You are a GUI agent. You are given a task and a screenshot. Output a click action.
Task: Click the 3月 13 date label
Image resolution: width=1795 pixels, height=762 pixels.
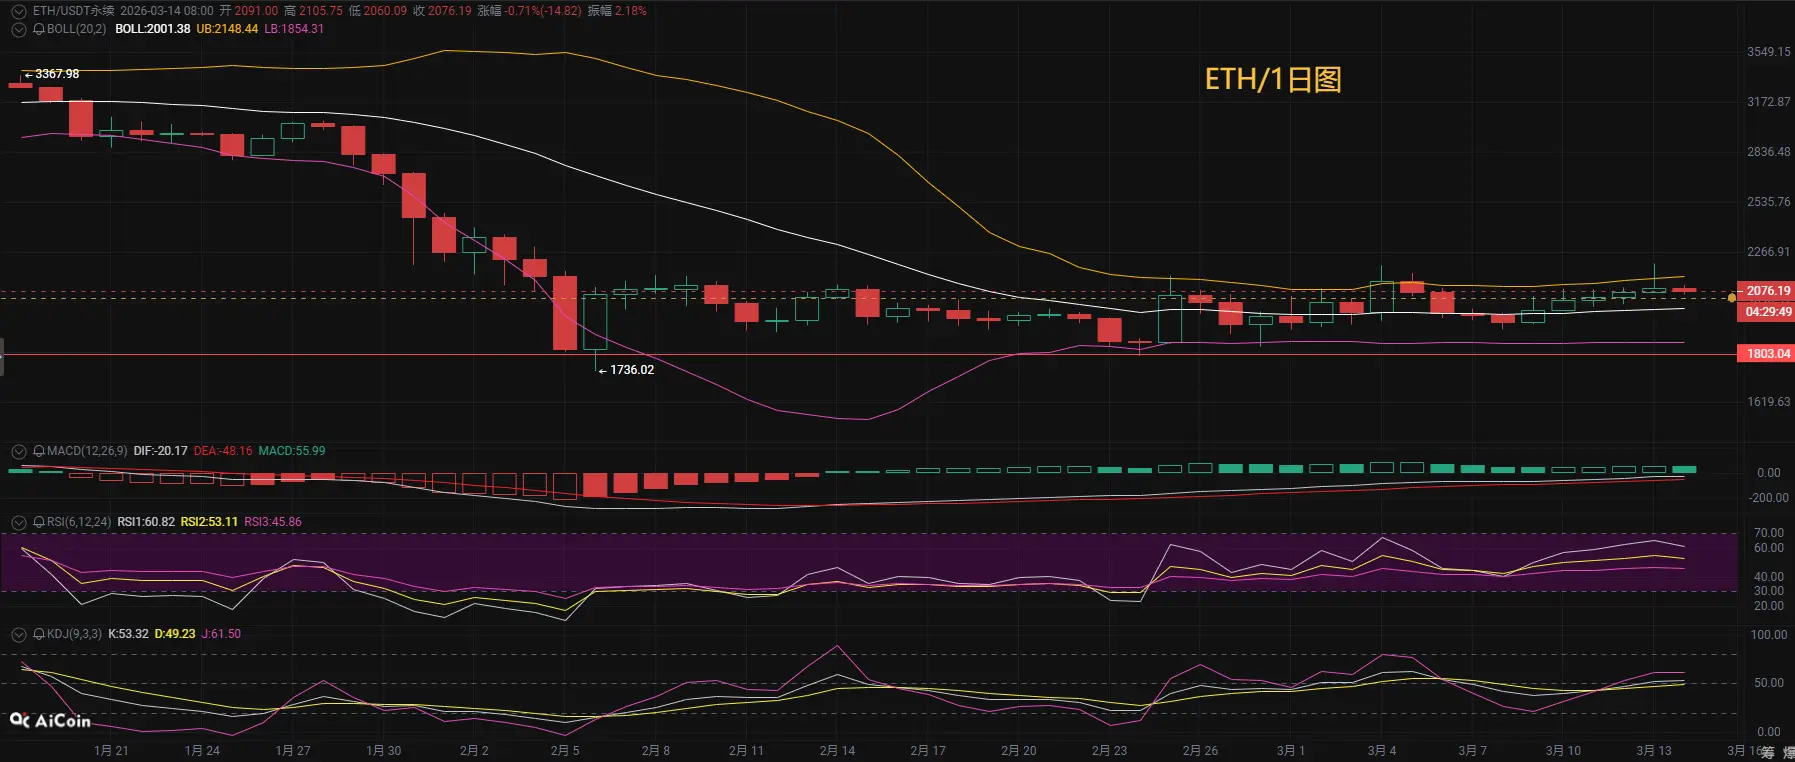(x=1654, y=751)
